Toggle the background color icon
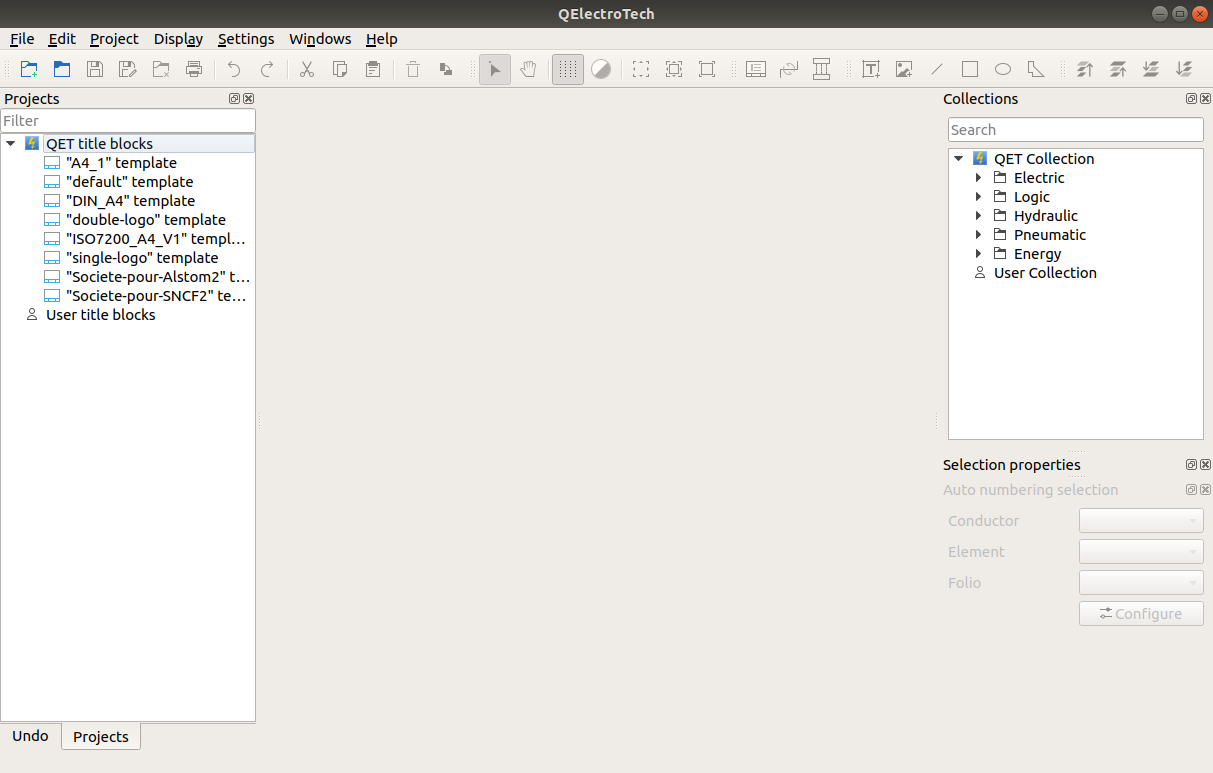 pos(601,69)
